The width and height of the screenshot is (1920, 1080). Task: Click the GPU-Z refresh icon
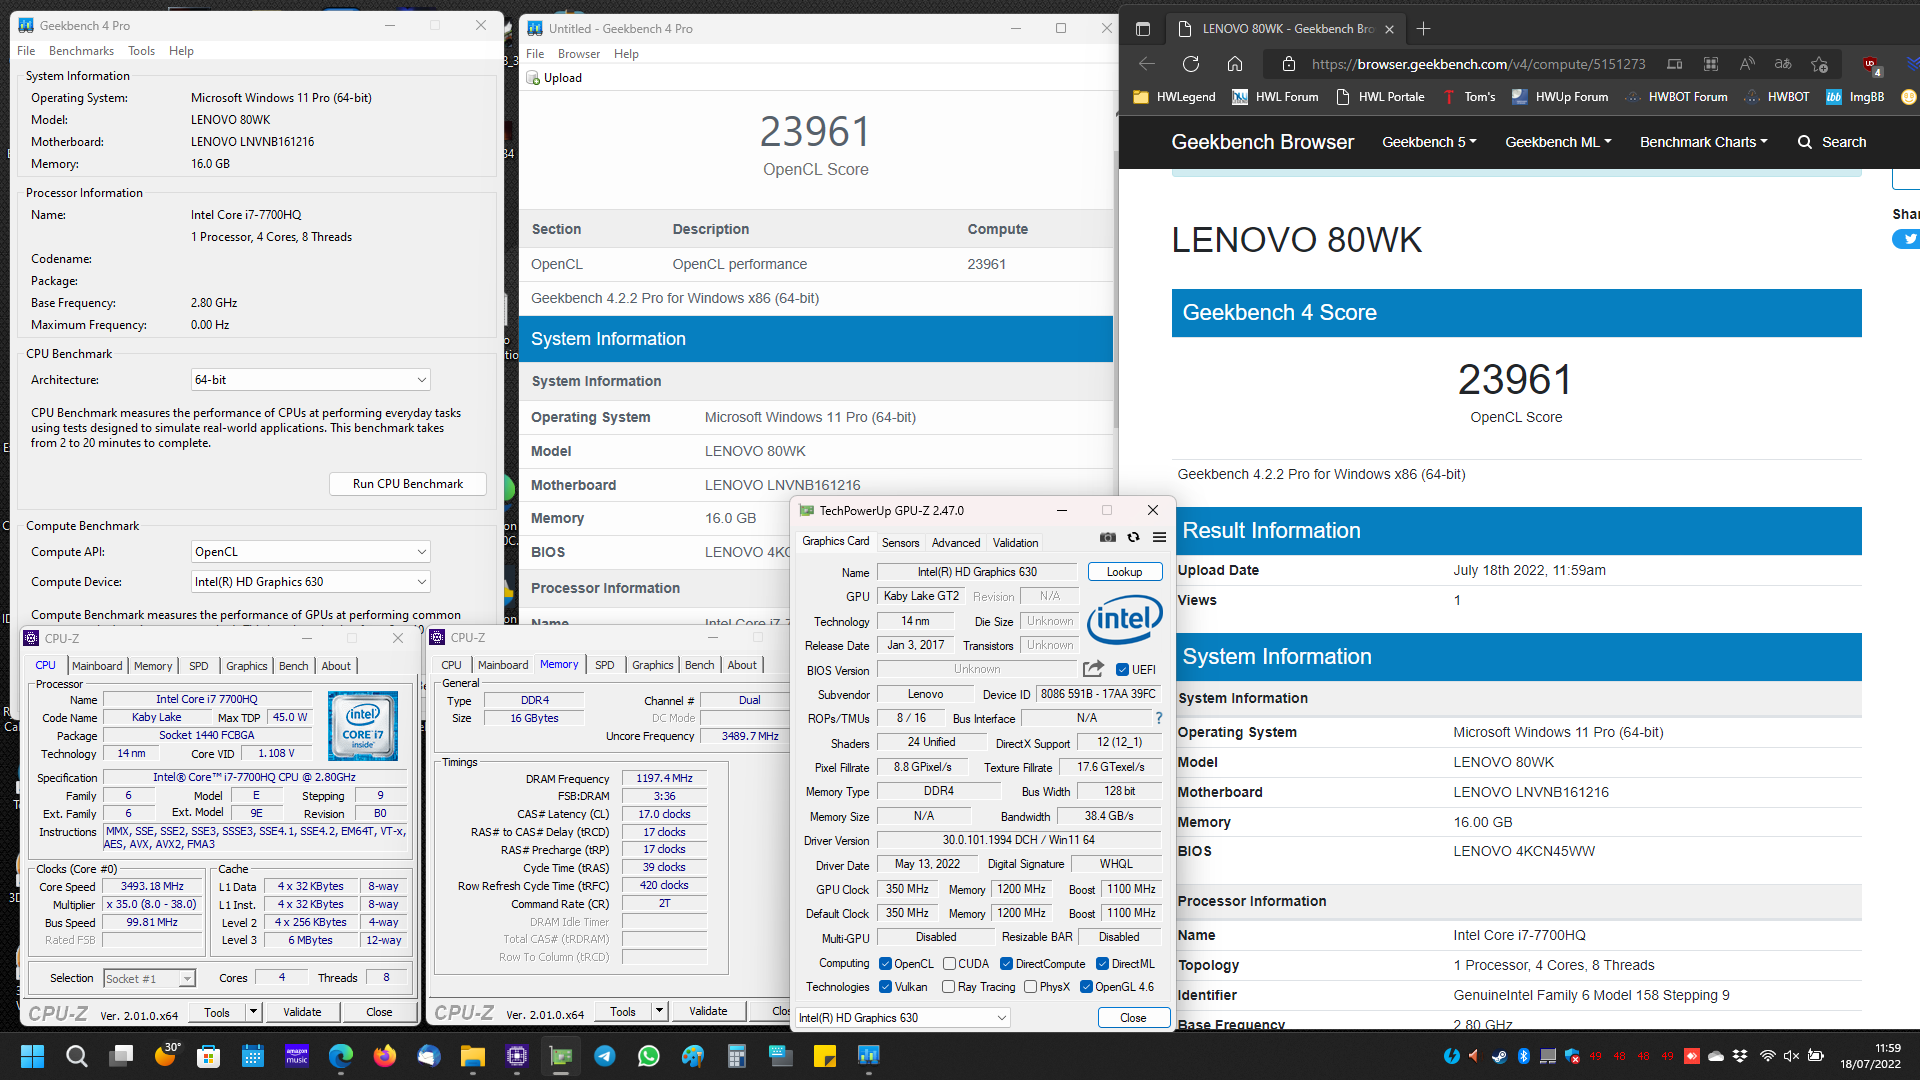coord(1133,538)
